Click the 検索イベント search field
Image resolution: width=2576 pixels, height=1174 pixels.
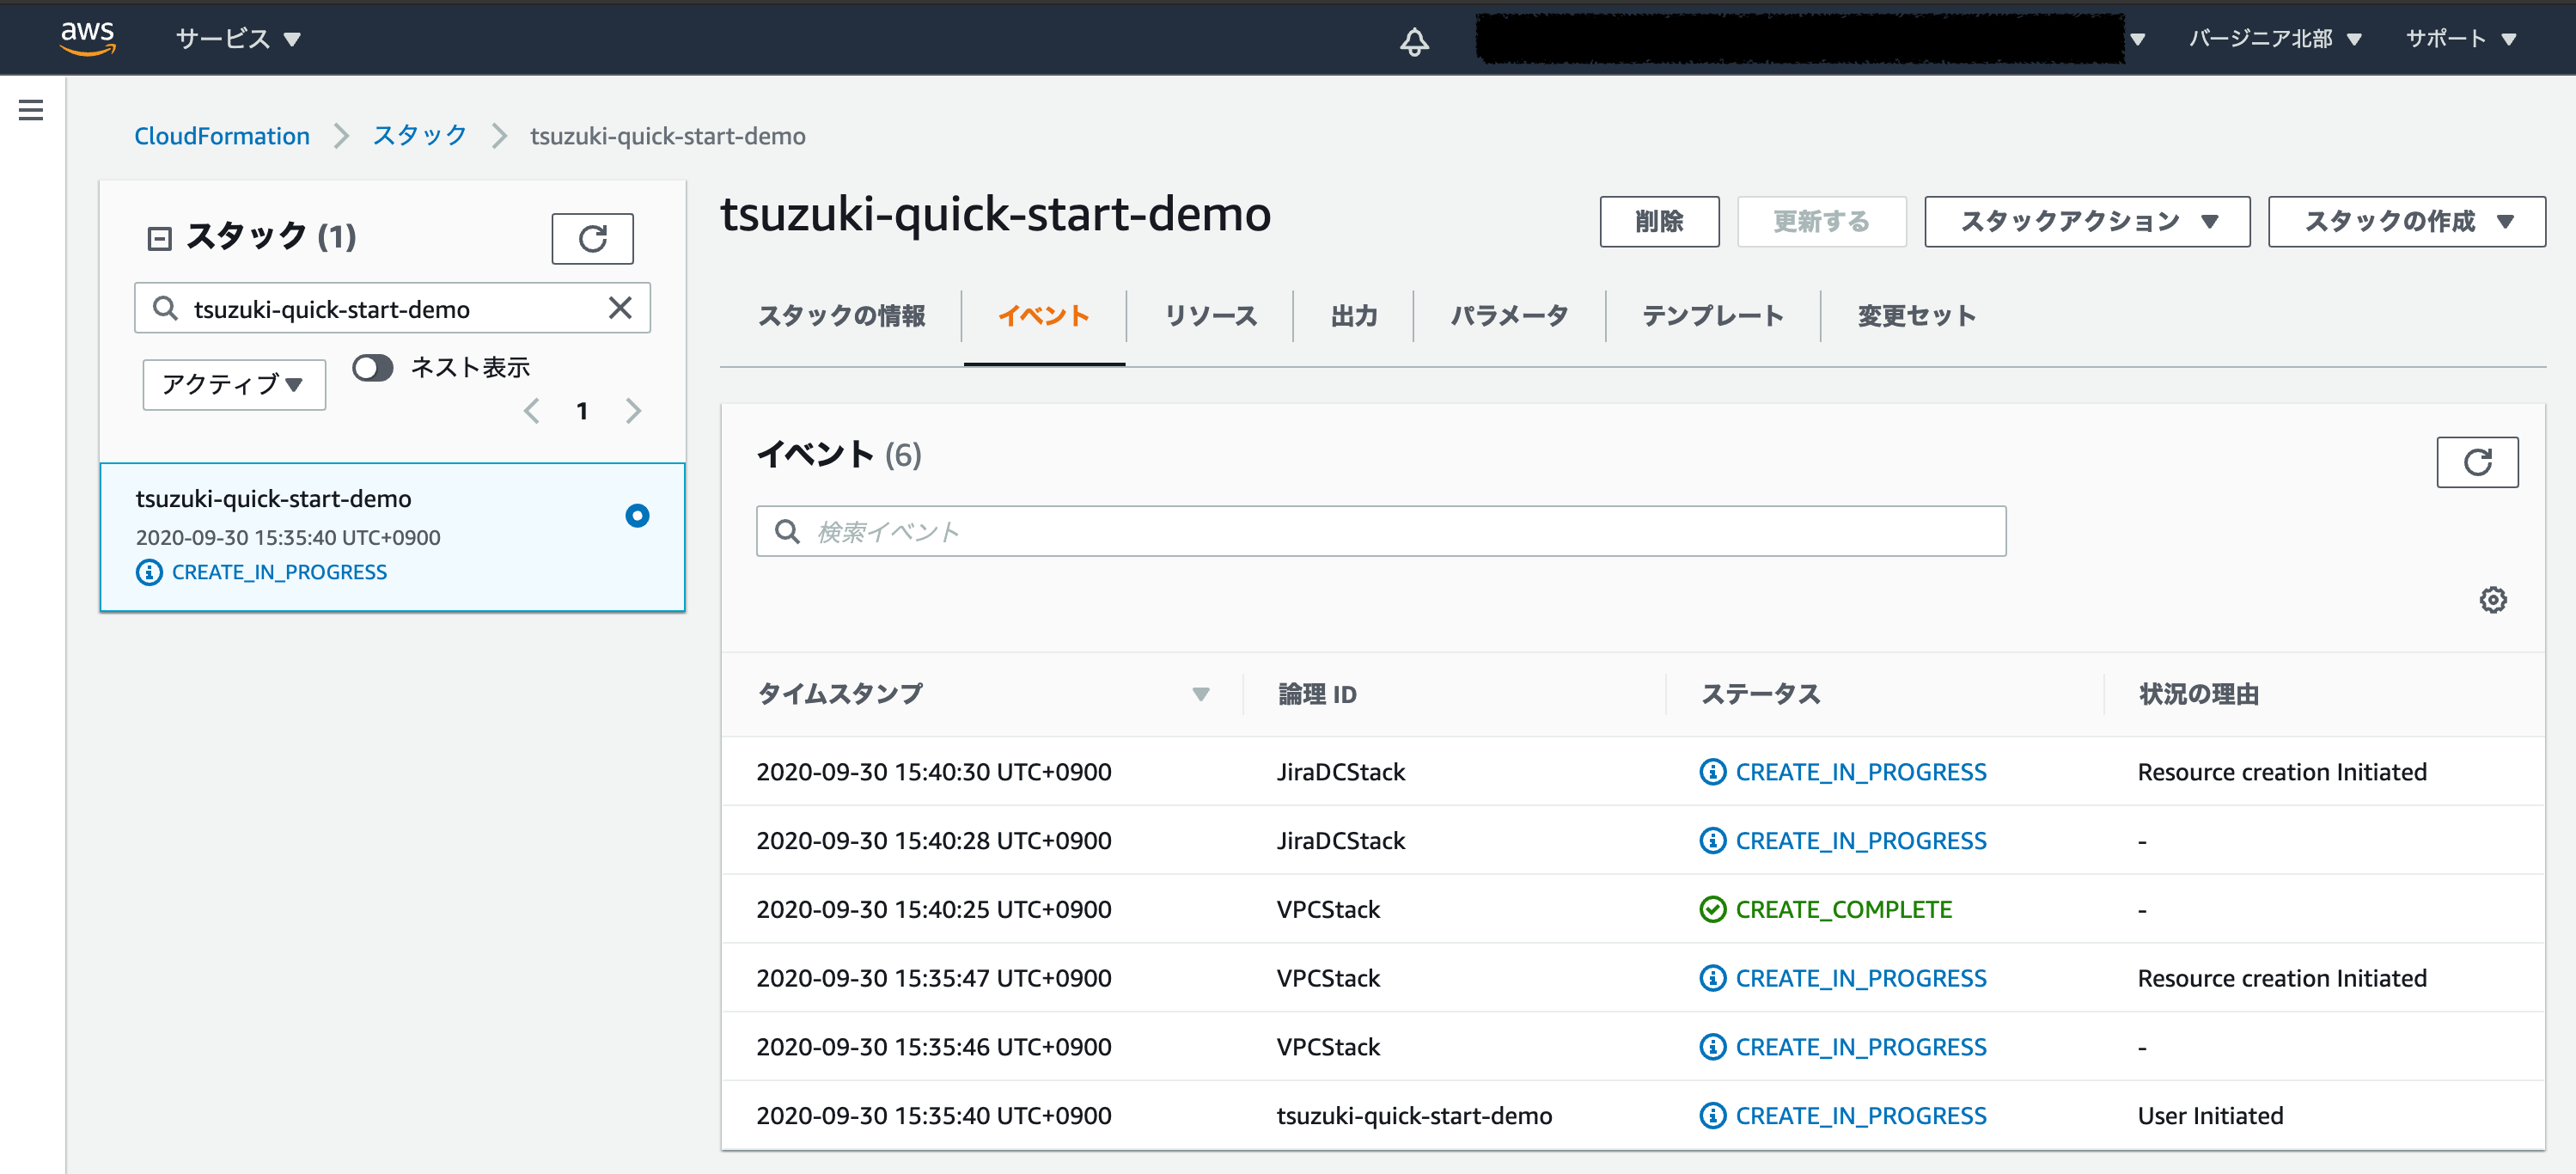coord(1381,531)
